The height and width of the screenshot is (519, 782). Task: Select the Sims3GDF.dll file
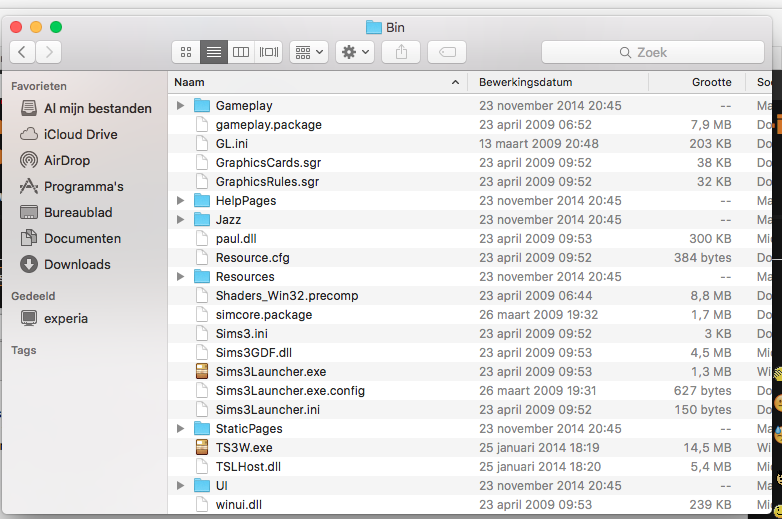pyautogui.click(x=253, y=352)
